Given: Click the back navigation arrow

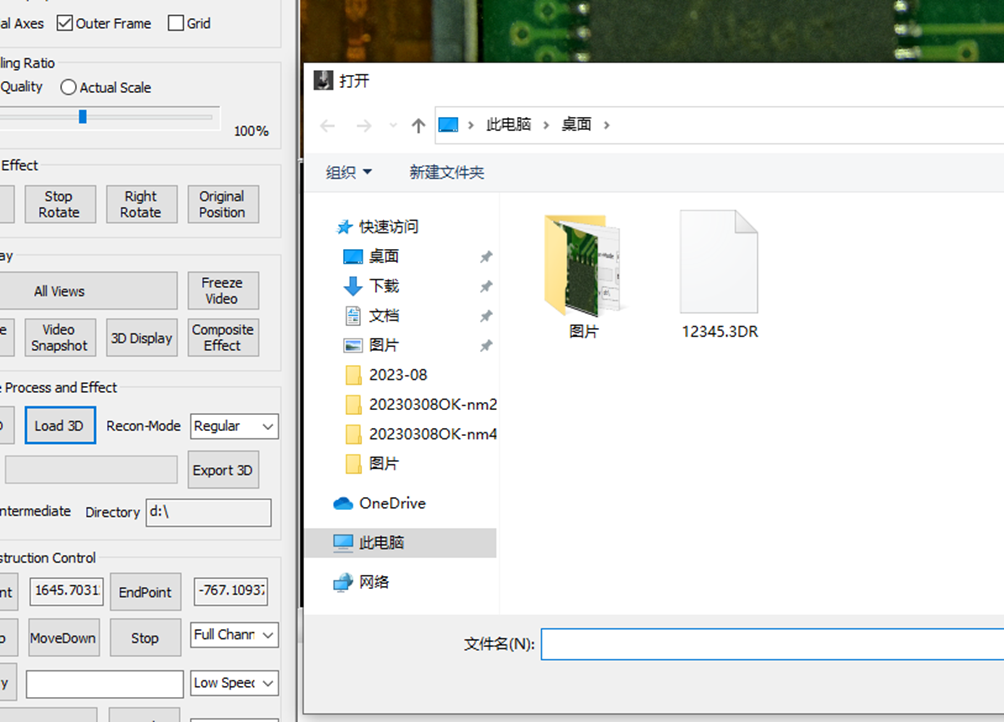Looking at the screenshot, I should [328, 125].
